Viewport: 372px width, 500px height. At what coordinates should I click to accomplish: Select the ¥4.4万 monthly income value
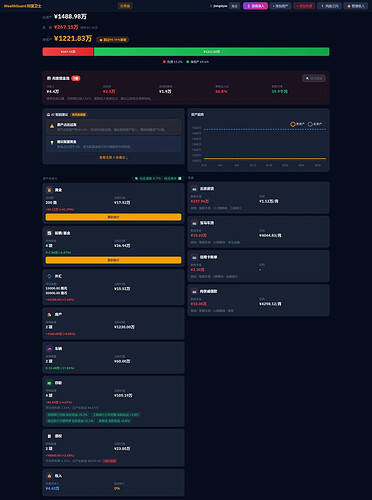point(53,91)
